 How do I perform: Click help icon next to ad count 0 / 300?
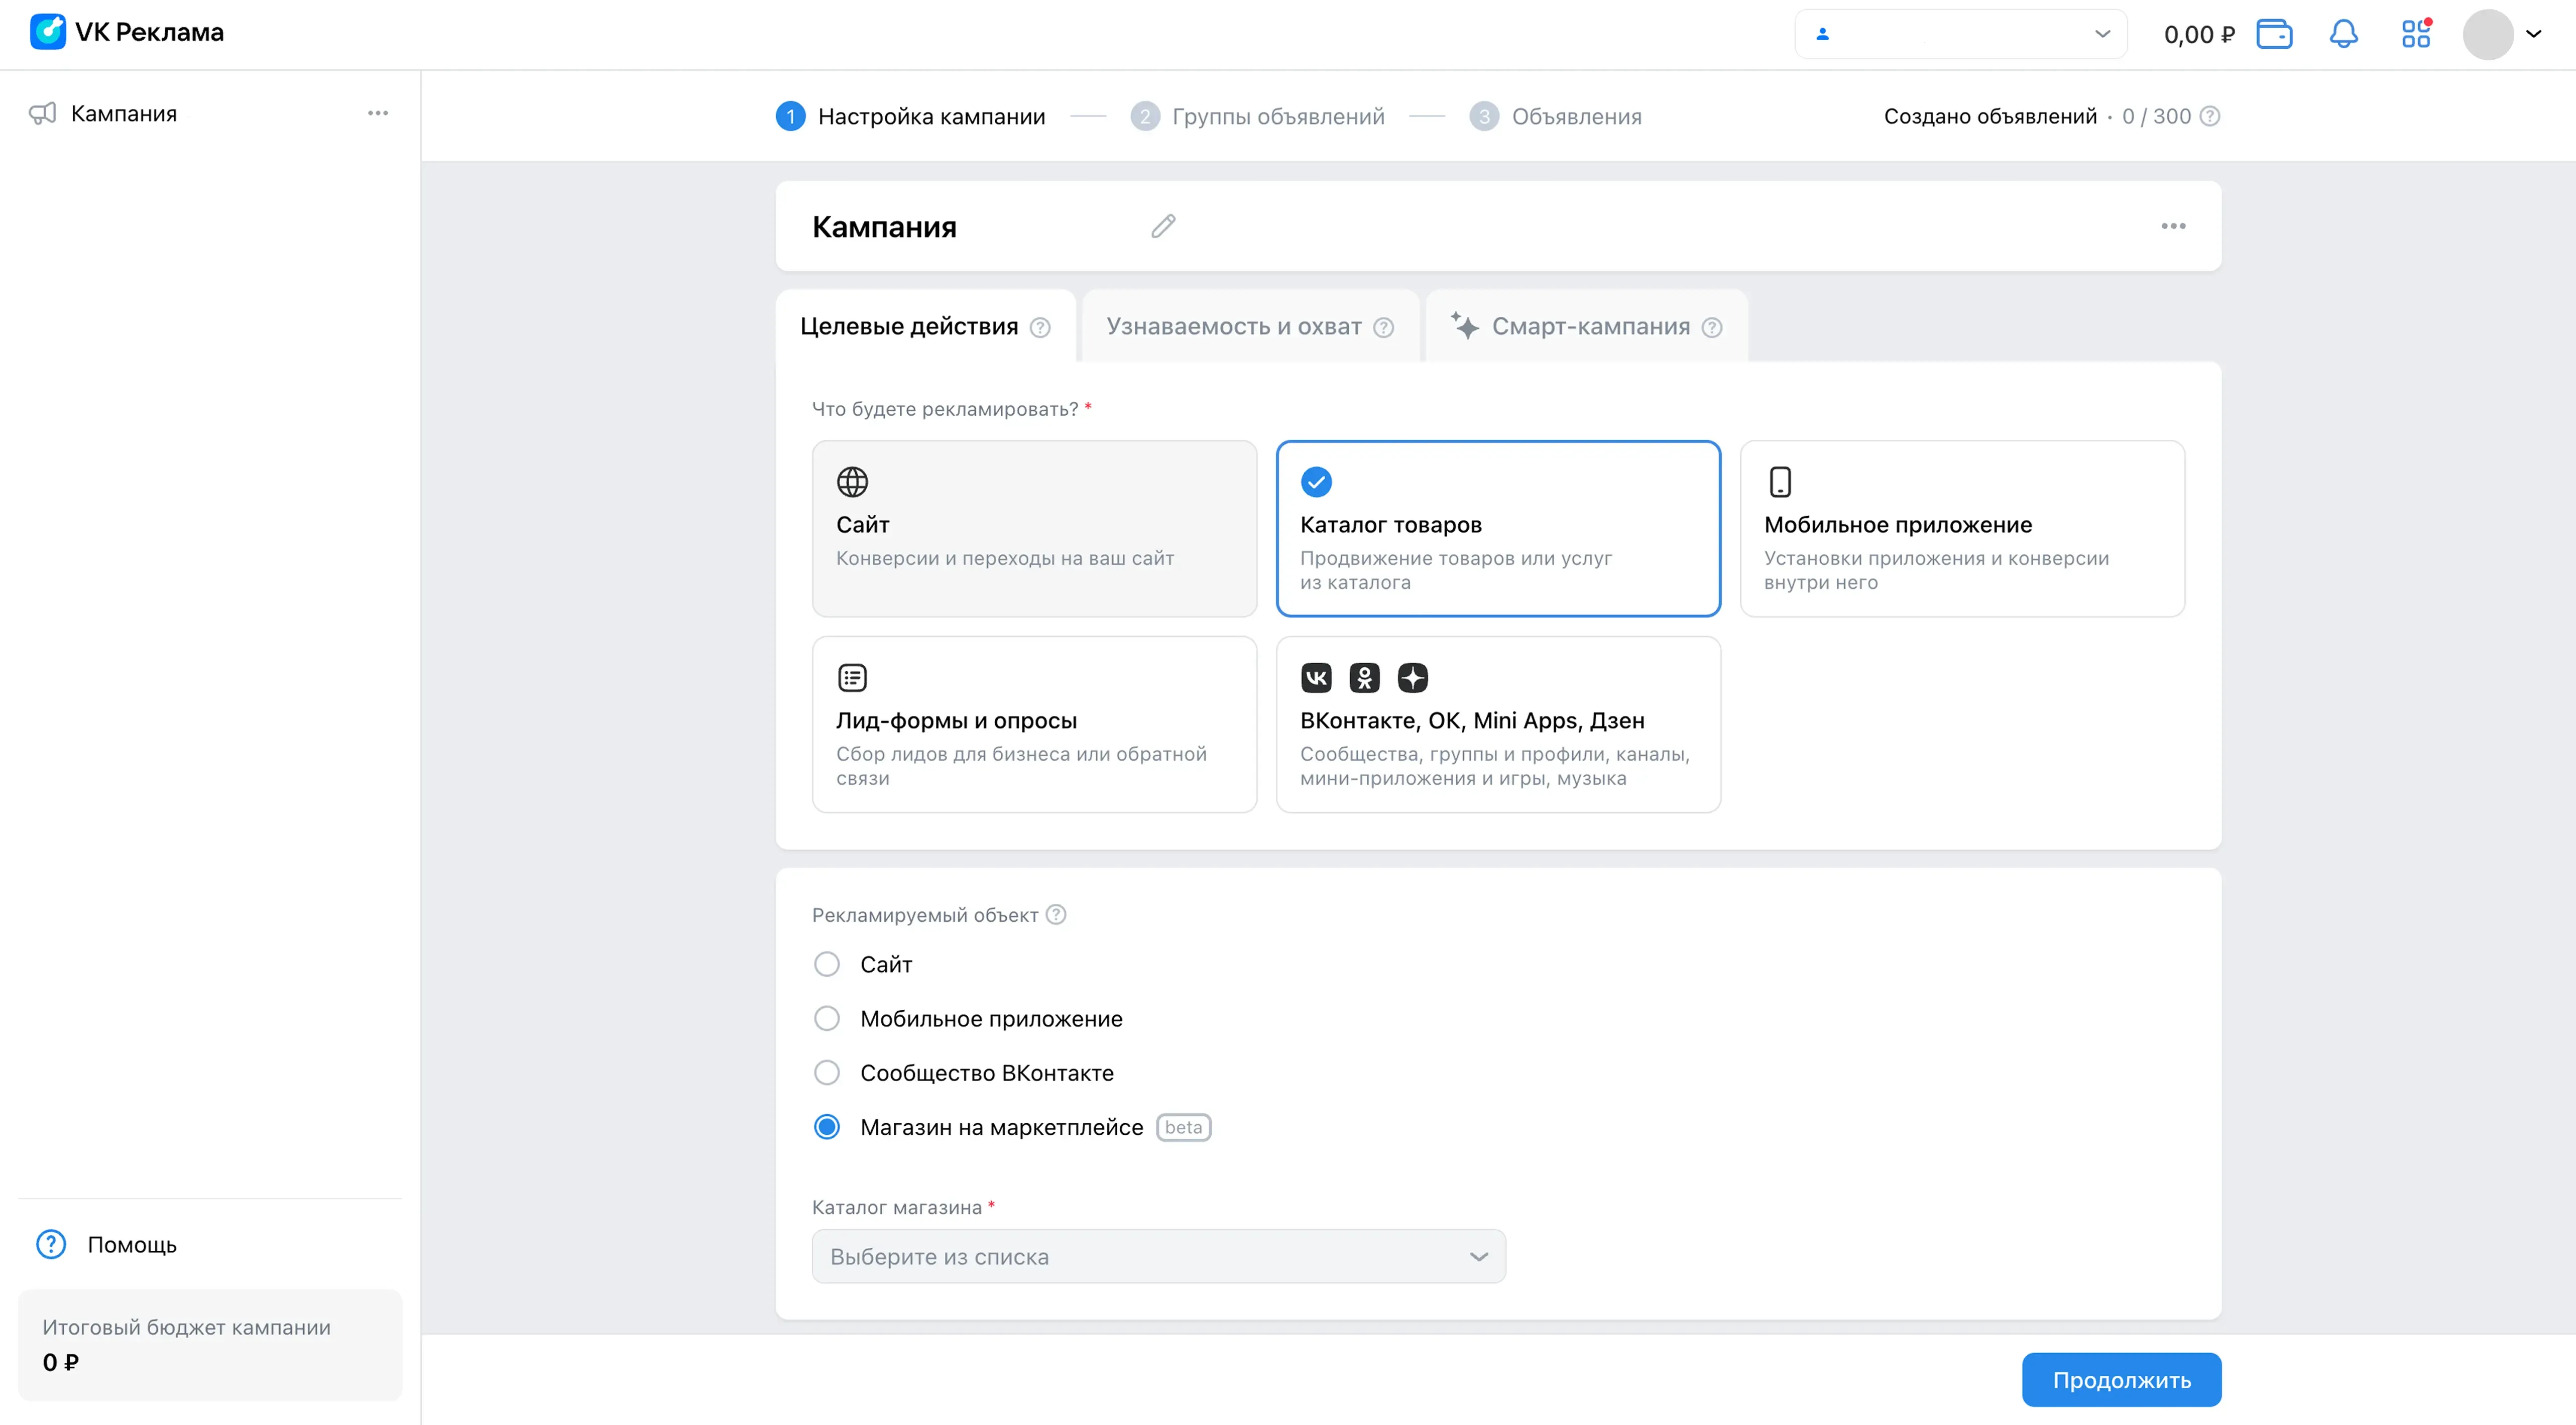tap(2211, 116)
